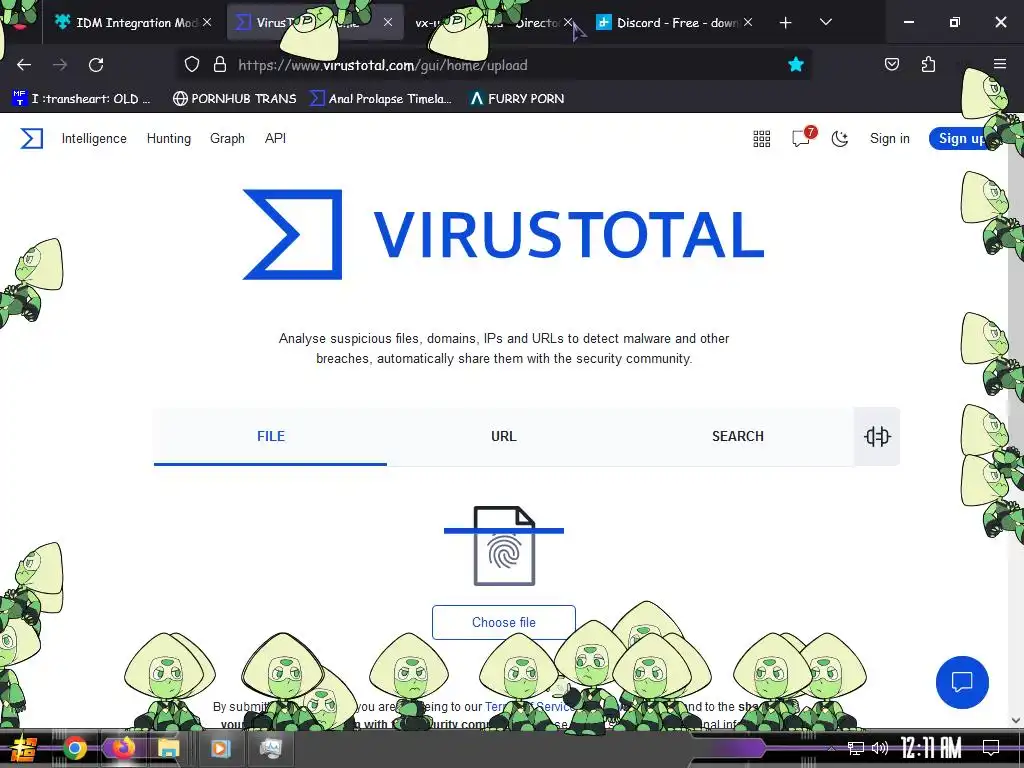Open the I :transheart: OLD bookmark
Viewport: 1024px width, 768px height.
81,99
